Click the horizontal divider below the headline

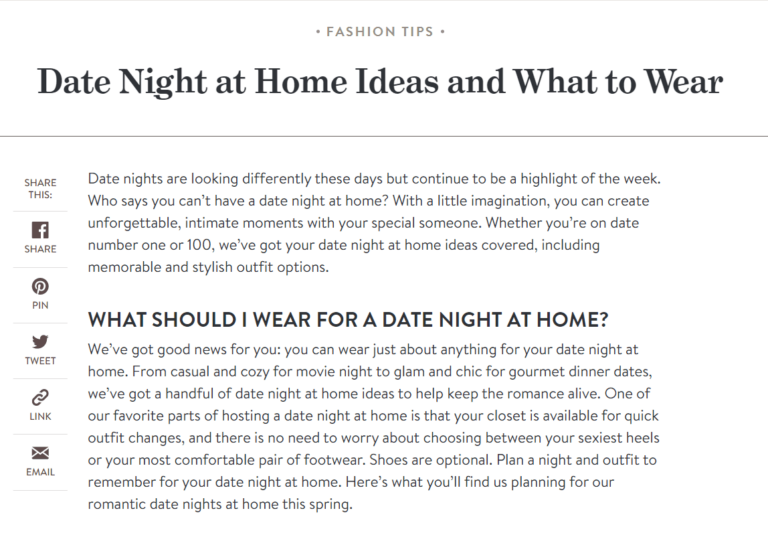(384, 135)
